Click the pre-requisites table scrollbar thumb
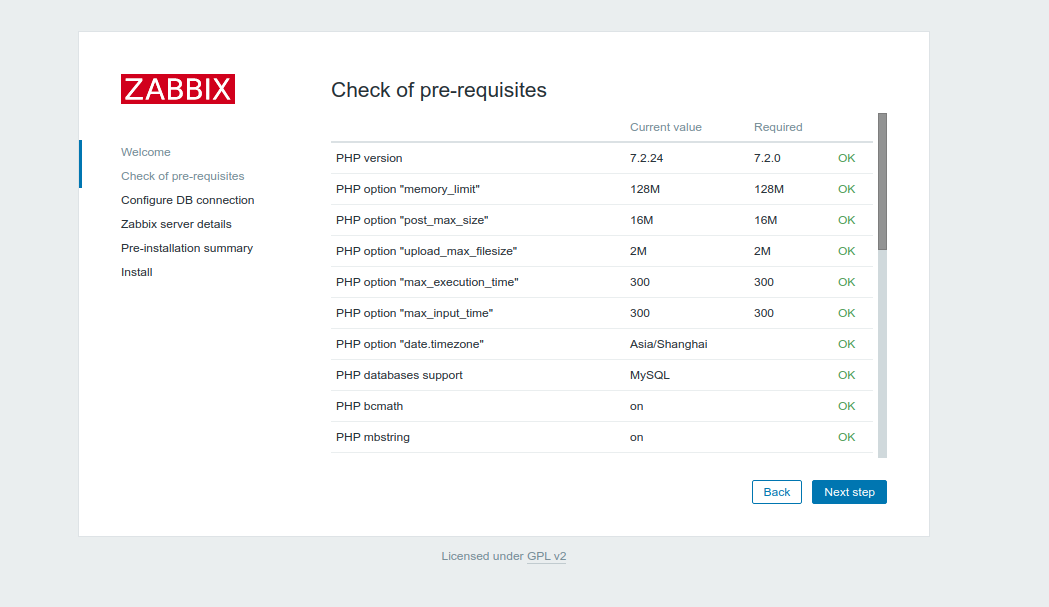Screen dimensions: 1049x607 [x=882, y=181]
